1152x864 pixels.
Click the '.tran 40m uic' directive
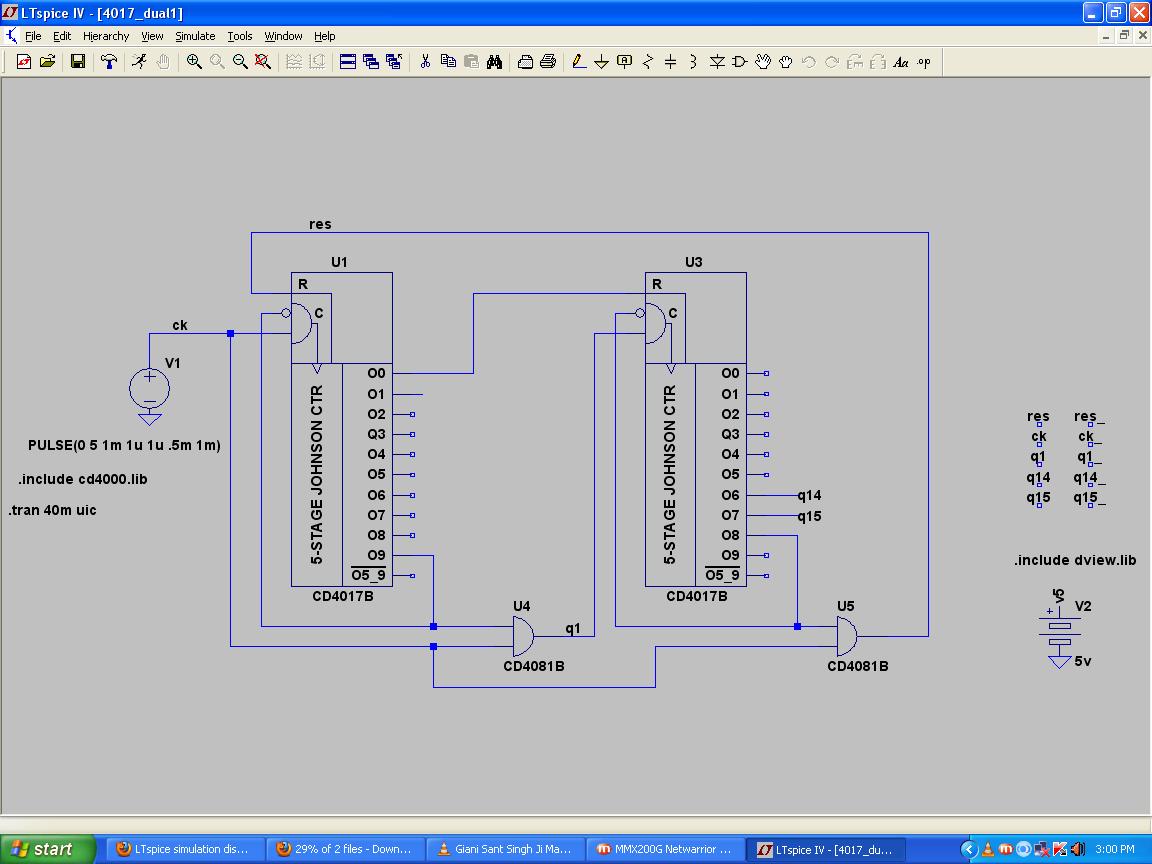tap(53, 510)
